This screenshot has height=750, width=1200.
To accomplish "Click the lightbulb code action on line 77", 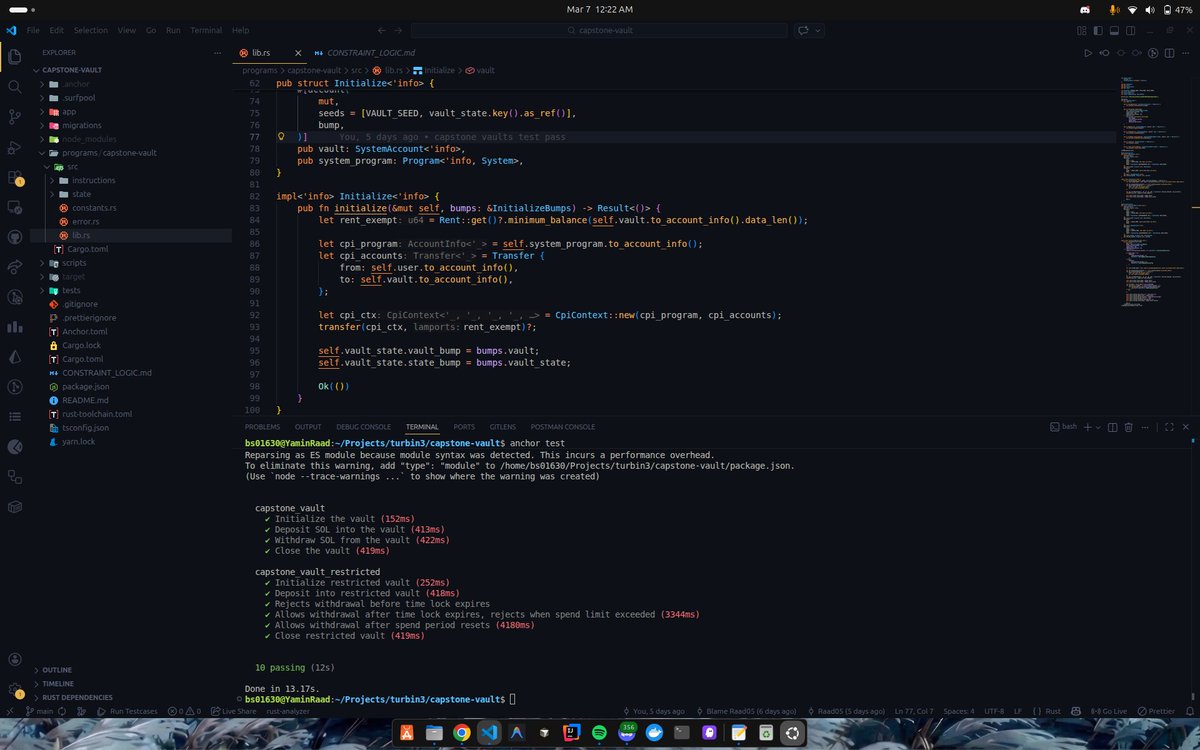I will coord(282,135).
